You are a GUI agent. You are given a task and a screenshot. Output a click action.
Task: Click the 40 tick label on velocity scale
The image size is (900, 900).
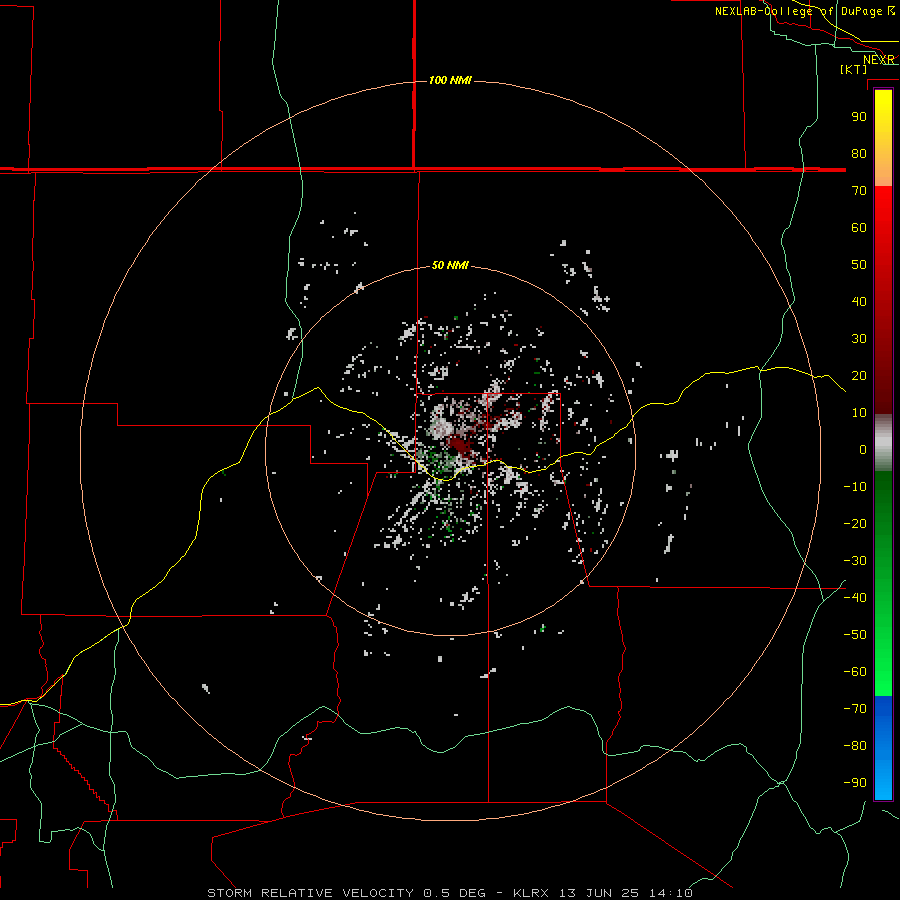click(x=859, y=301)
